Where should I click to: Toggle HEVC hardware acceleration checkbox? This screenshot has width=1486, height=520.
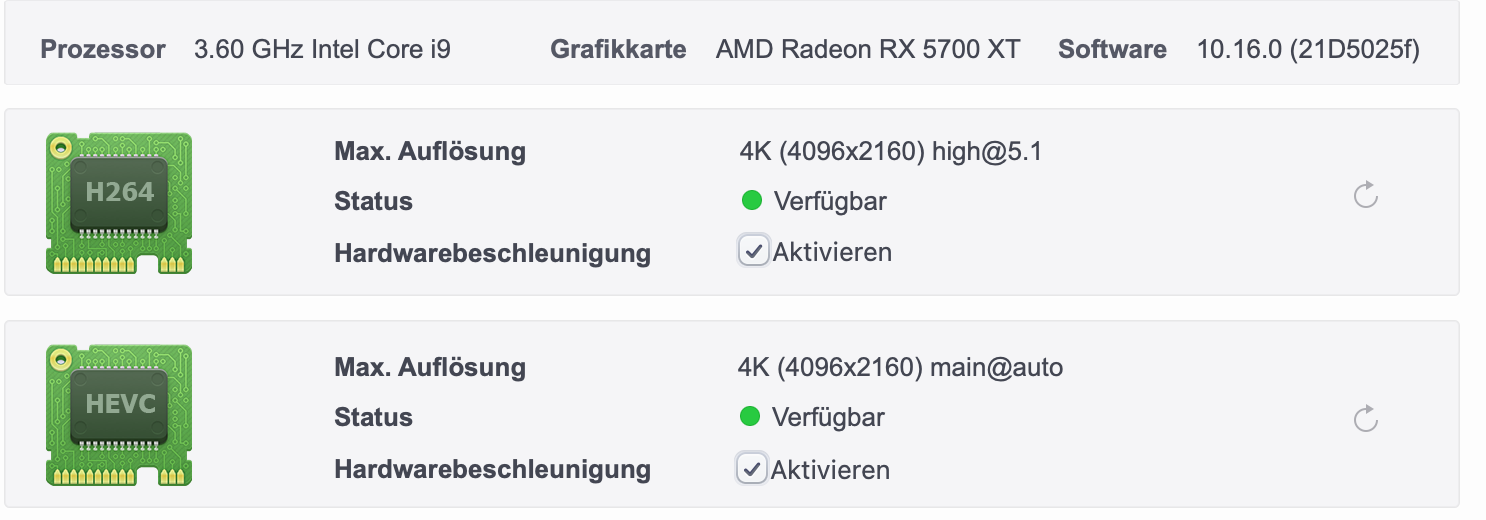point(751,468)
